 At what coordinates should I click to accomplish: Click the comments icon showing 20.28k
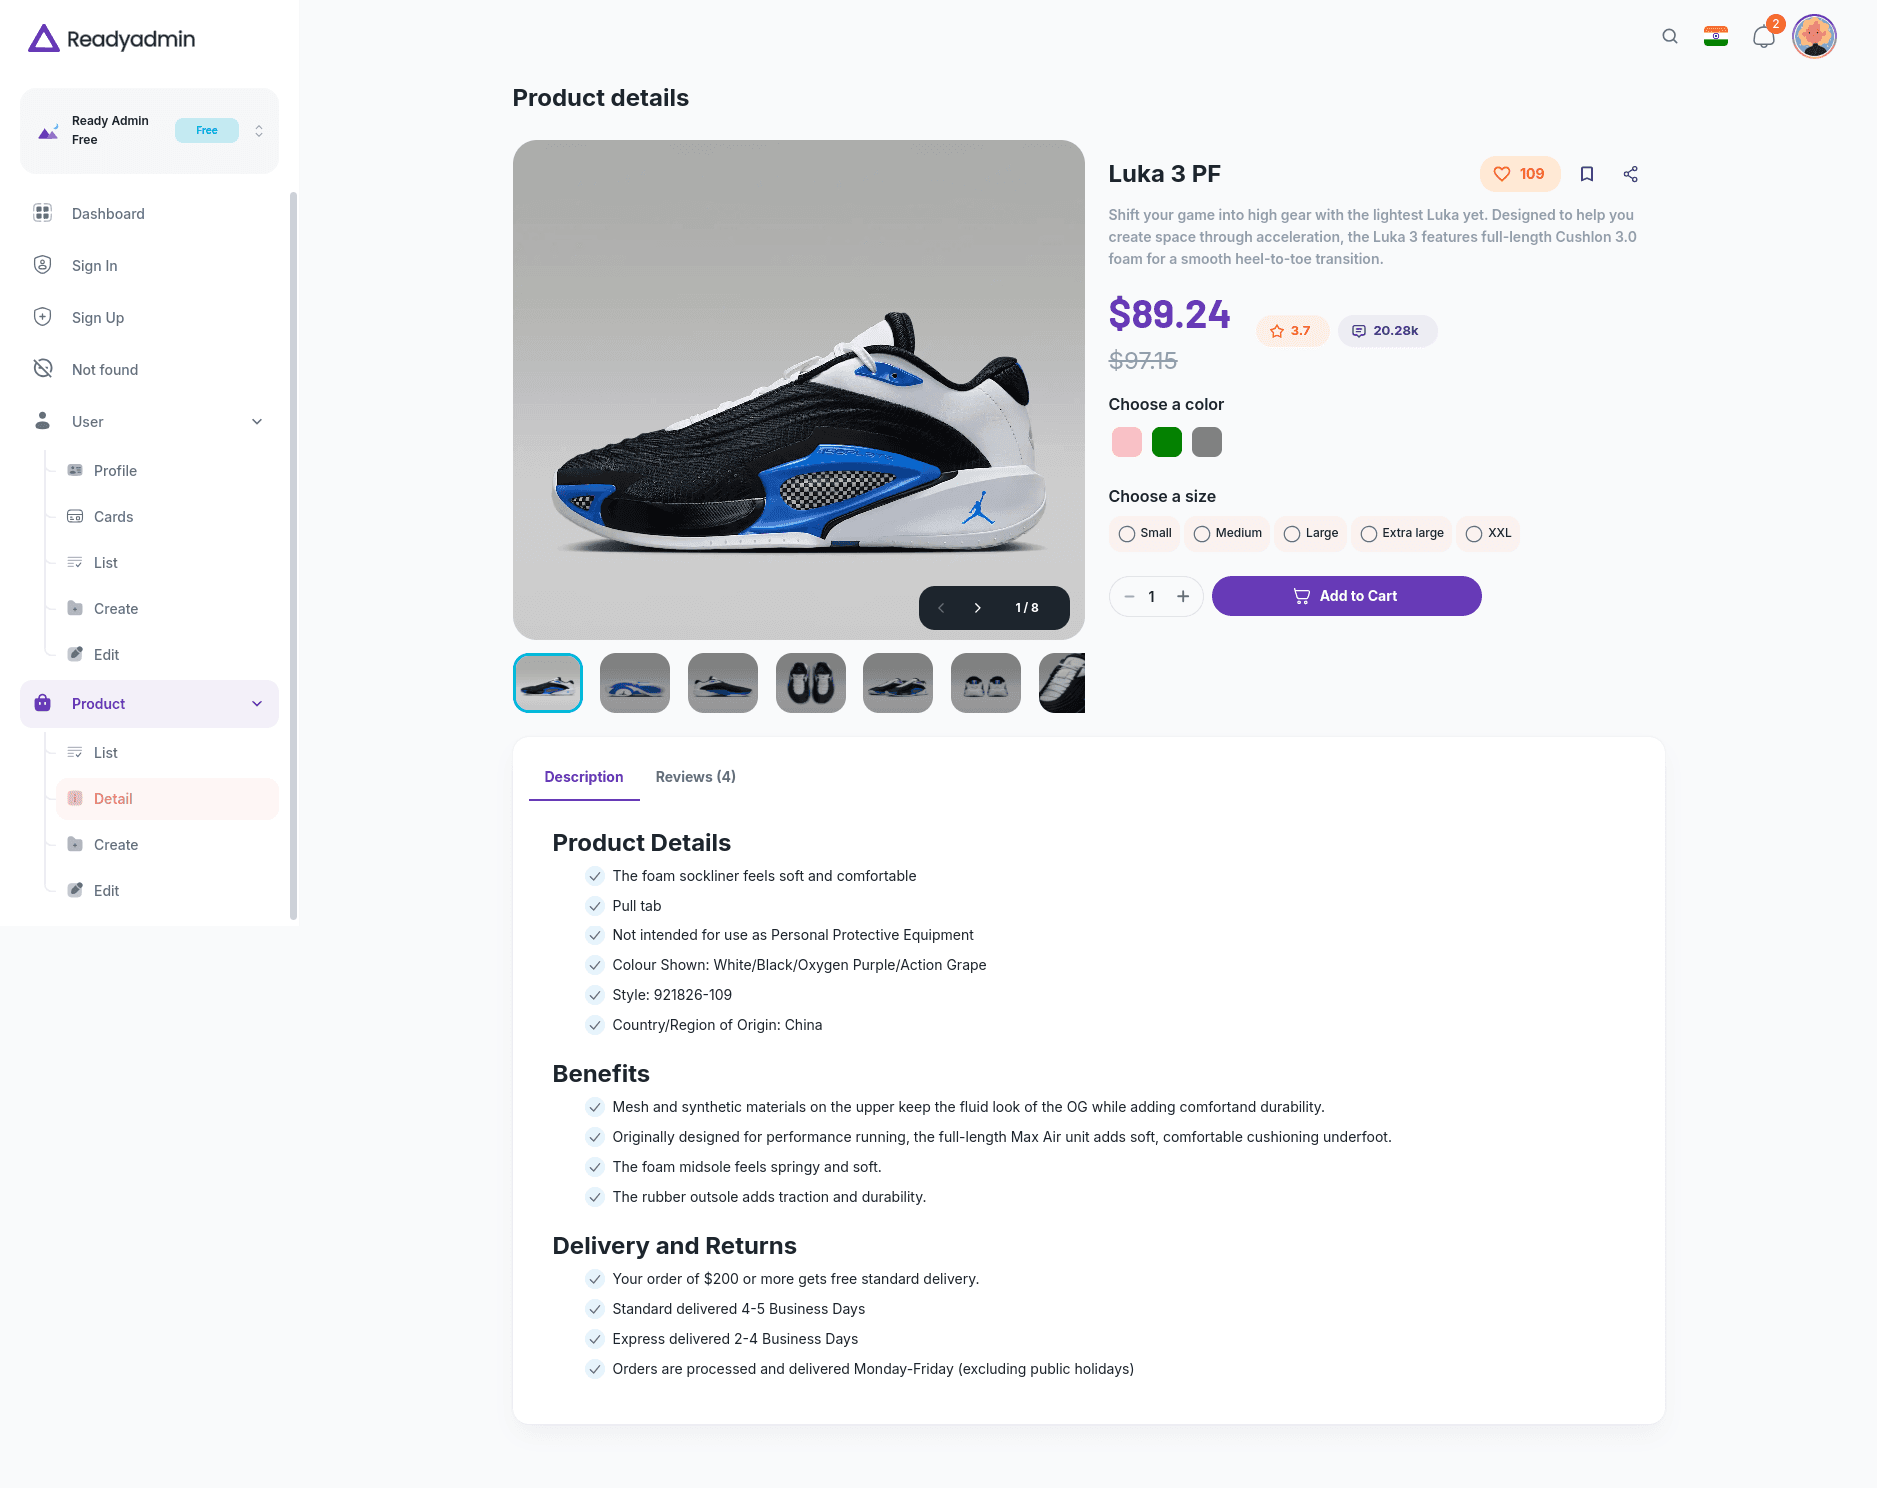(1387, 330)
